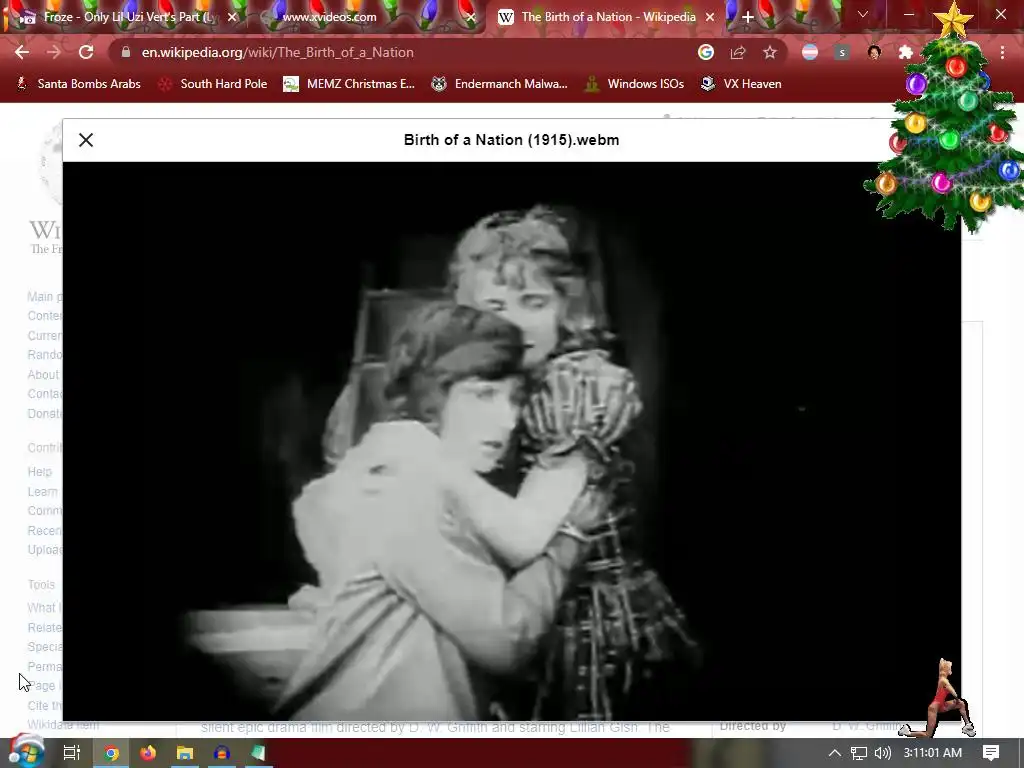Open Google icon in address bar

[x=705, y=52]
